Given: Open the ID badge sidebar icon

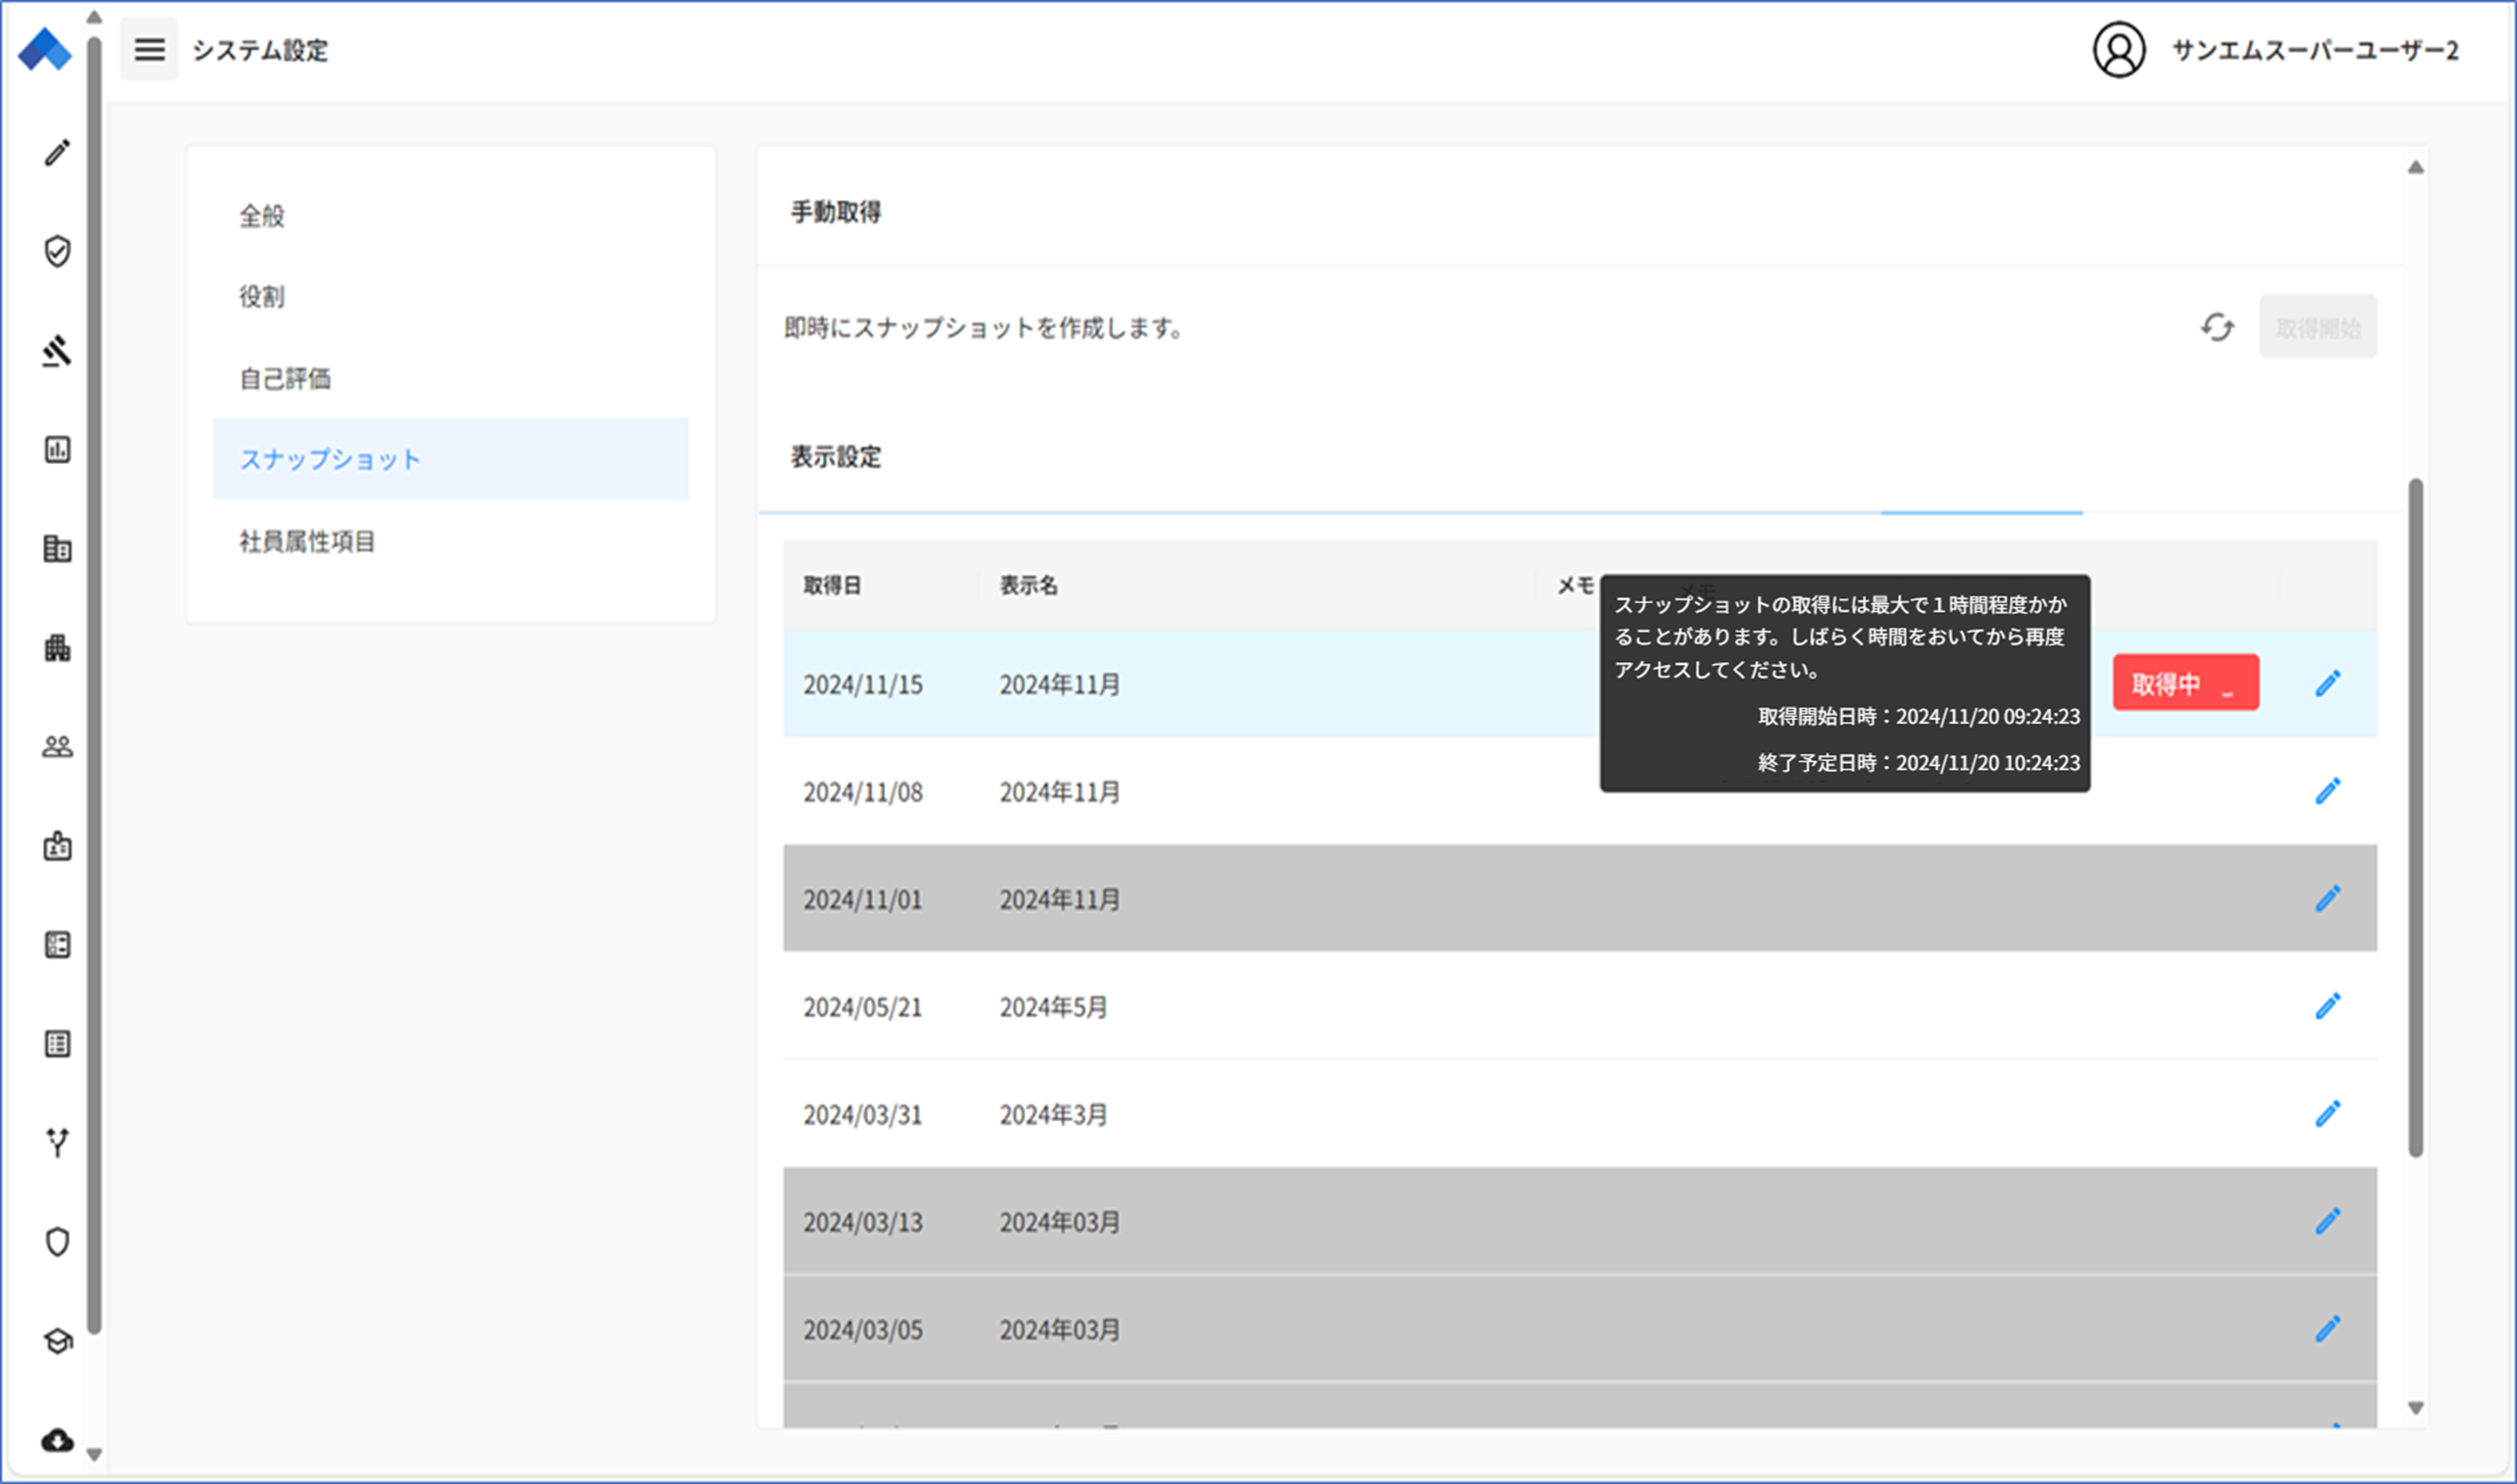Looking at the screenshot, I should pos(57,846).
